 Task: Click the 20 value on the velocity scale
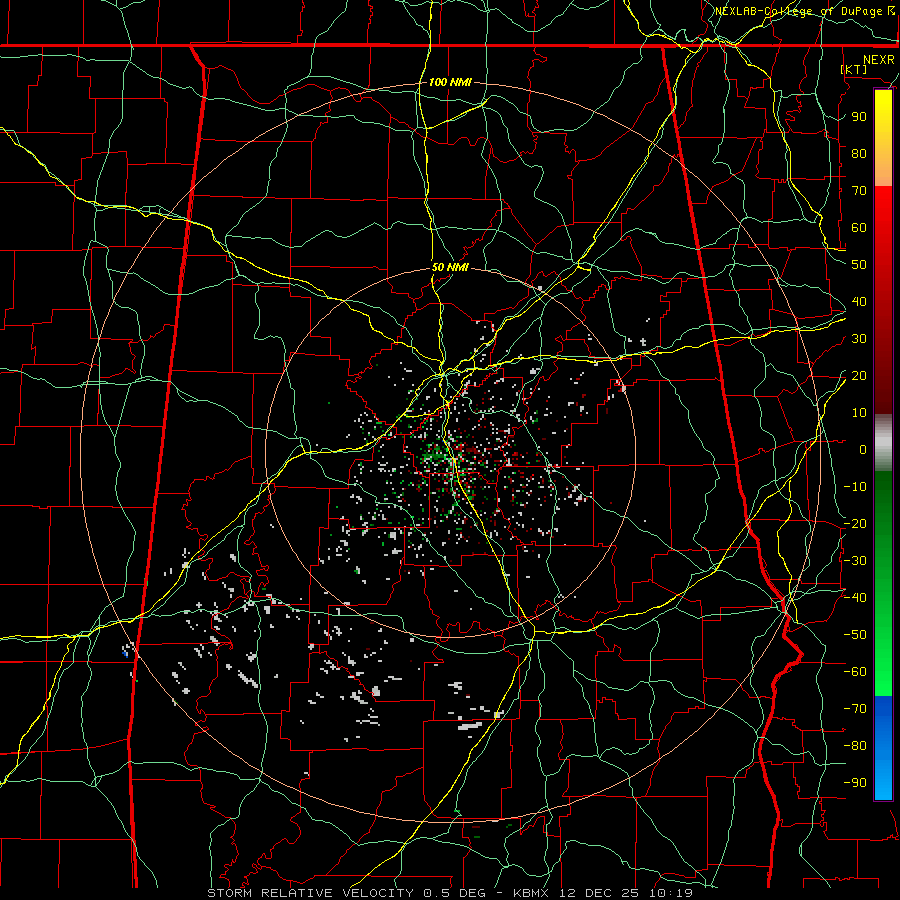tap(859, 376)
